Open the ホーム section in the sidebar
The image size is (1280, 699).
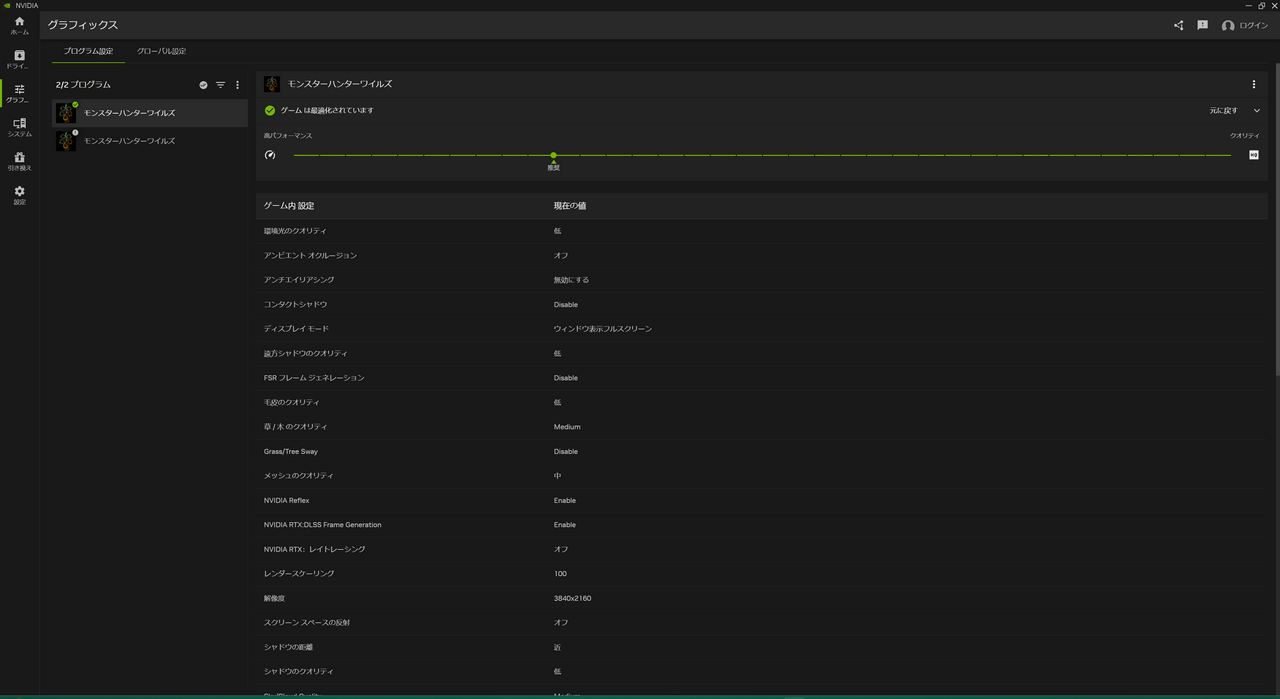pyautogui.click(x=18, y=26)
